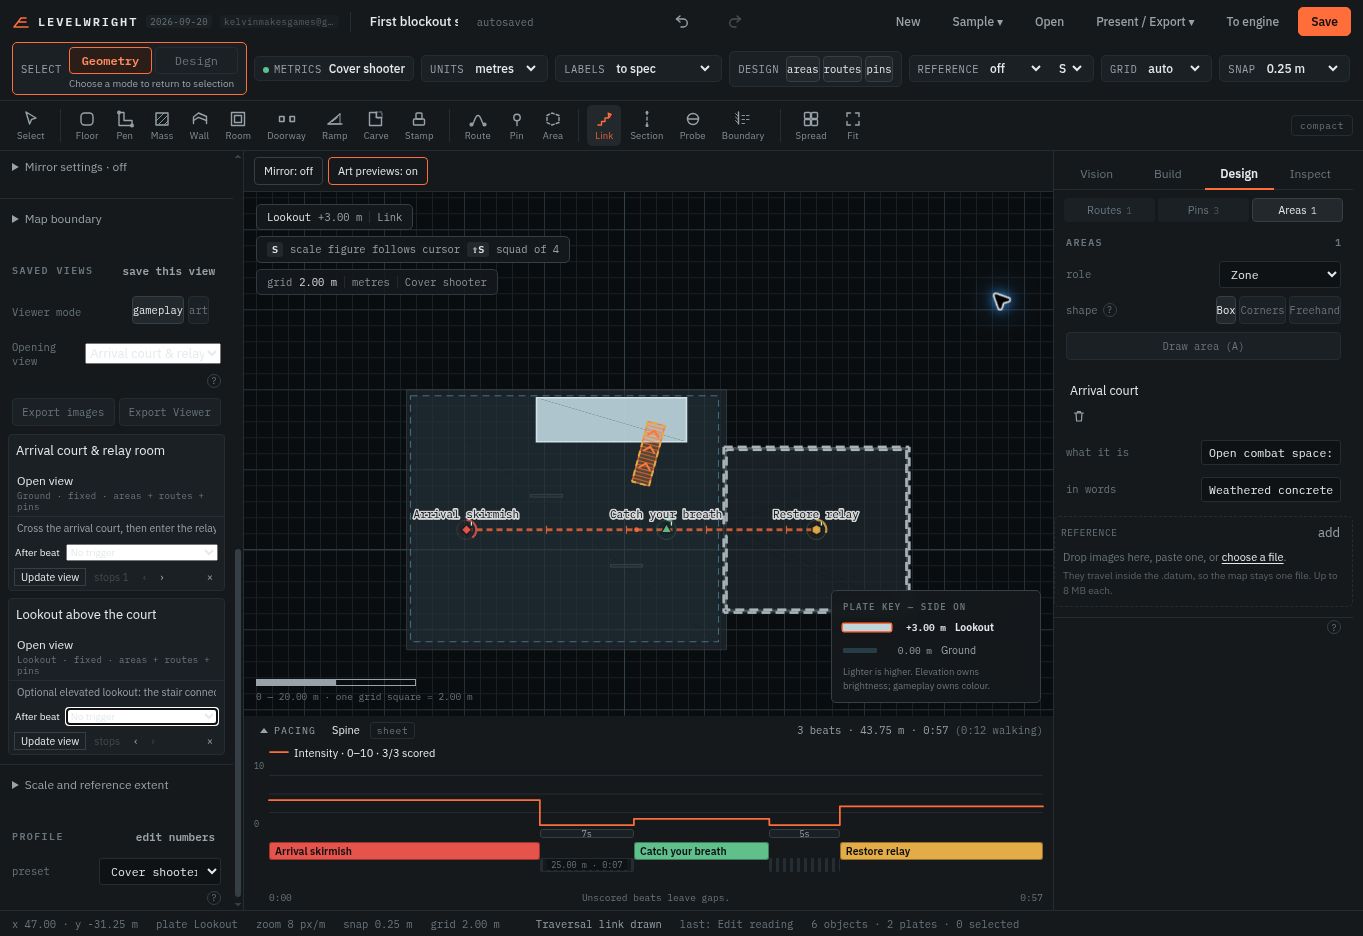Select the Pen tool
Image resolution: width=1363 pixels, height=936 pixels.
click(124, 126)
